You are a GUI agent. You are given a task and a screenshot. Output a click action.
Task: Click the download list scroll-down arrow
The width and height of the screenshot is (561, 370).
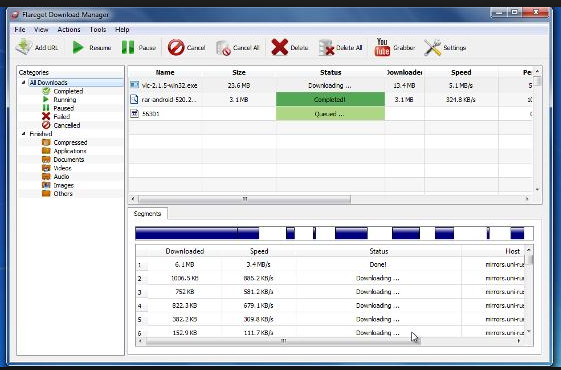click(537, 189)
